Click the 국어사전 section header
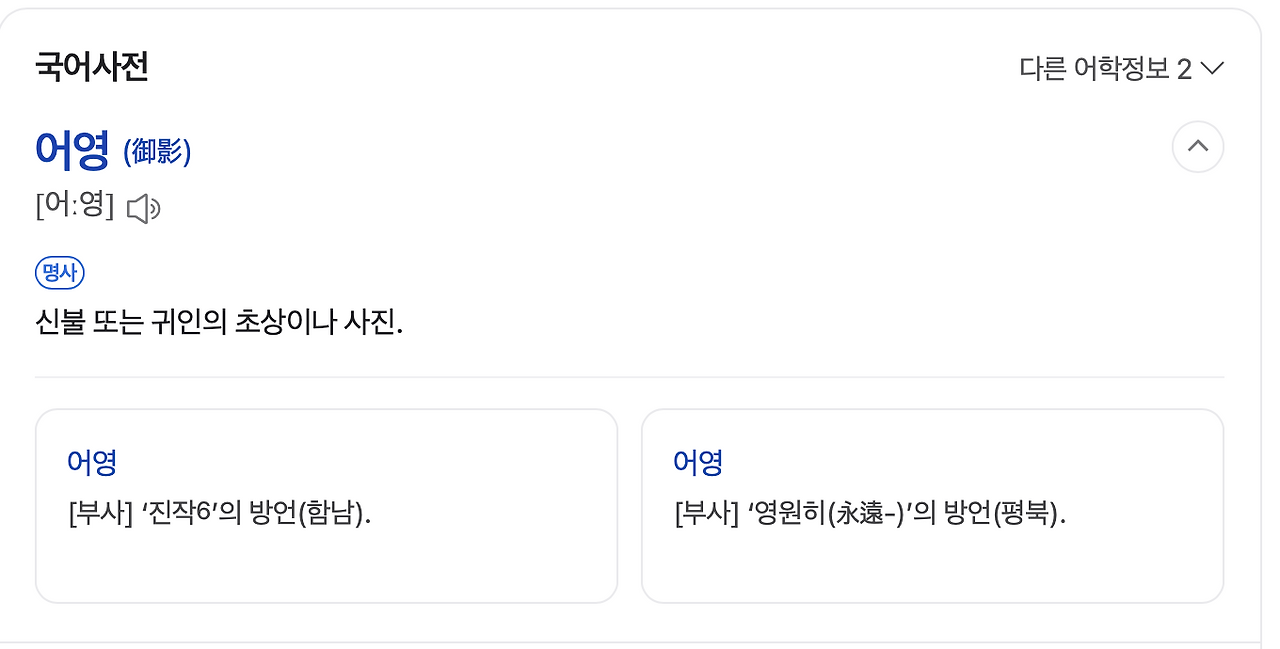The image size is (1280, 649). click(92, 67)
